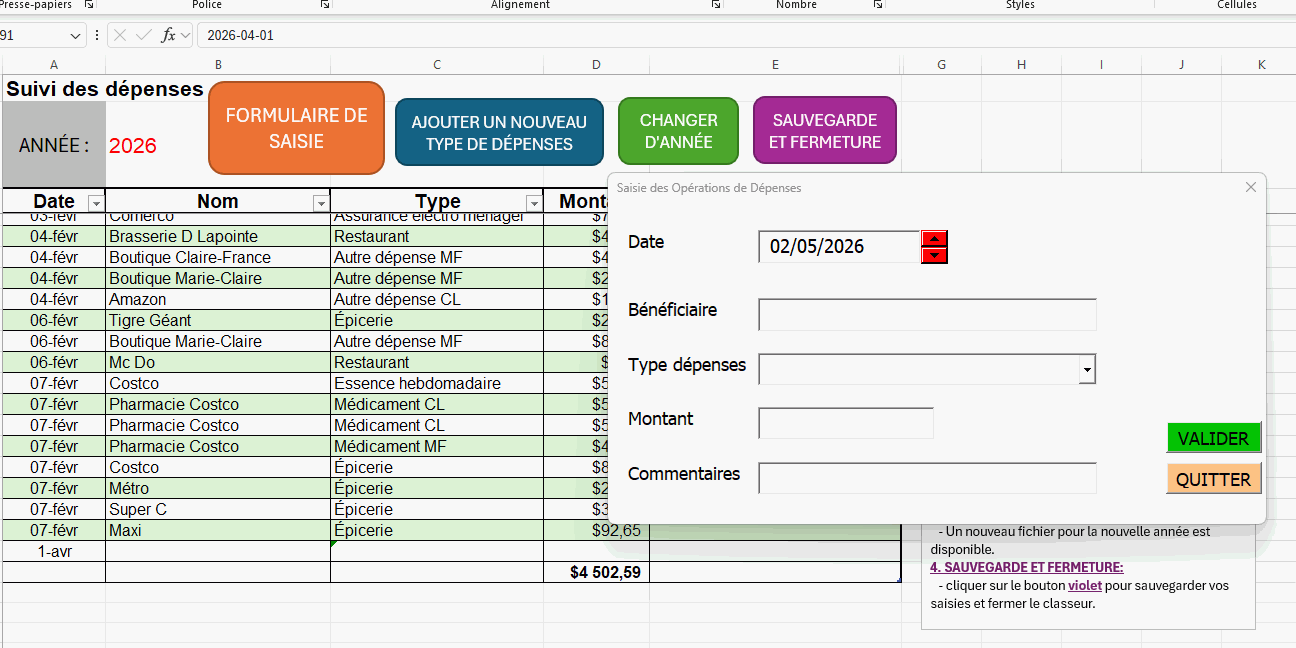Click the orange FORMULAIRE DE SAISIE button
Screen dimensions: 1296x648
point(296,128)
